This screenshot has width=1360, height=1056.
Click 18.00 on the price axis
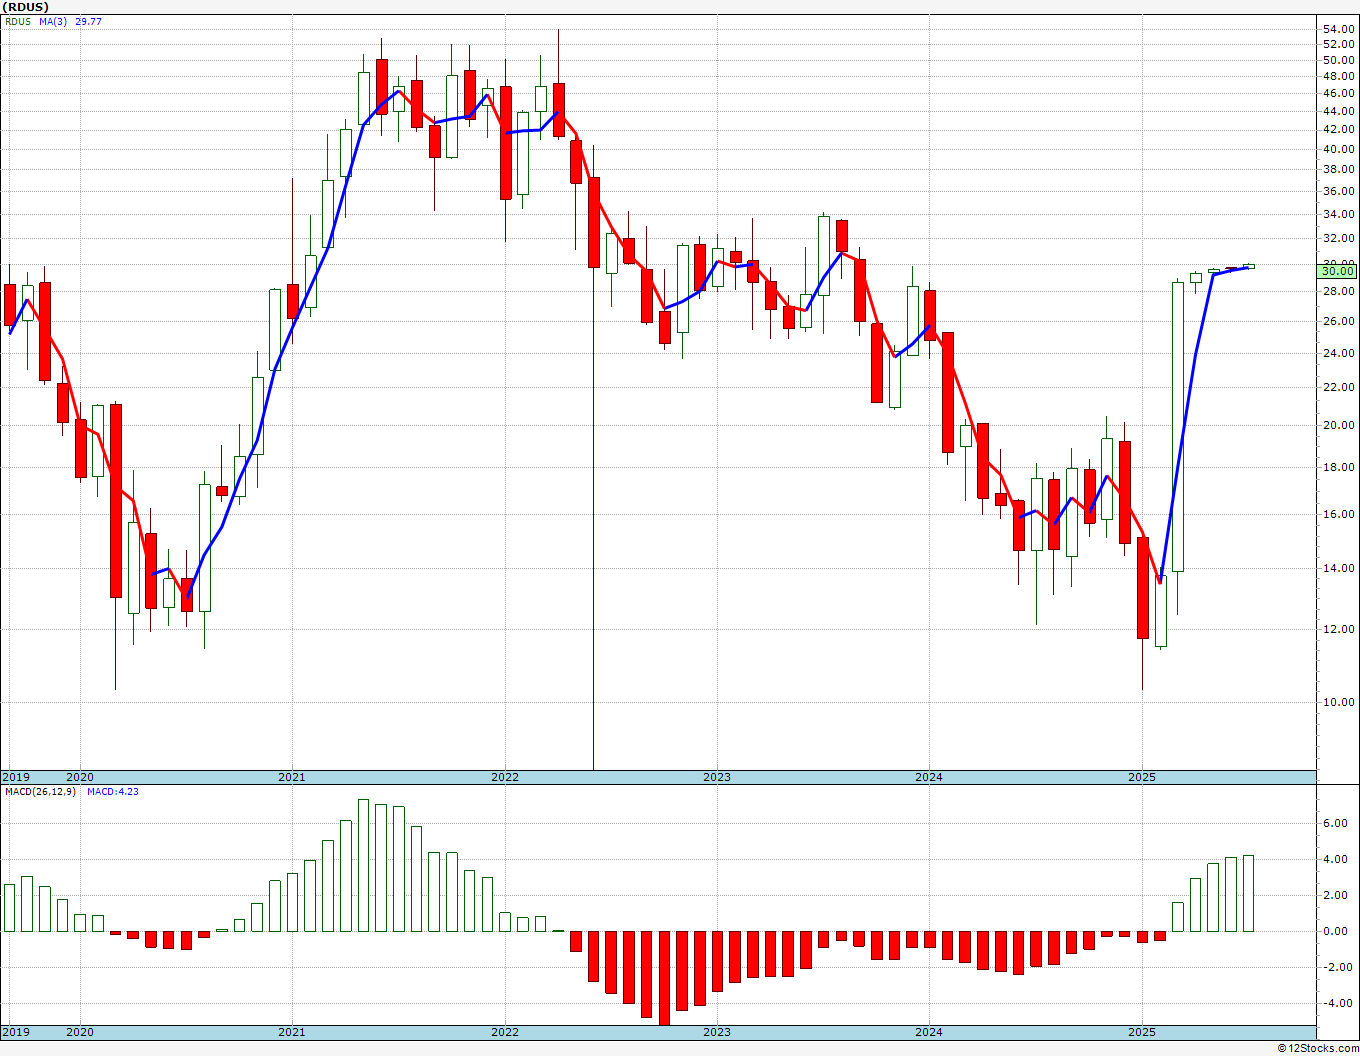point(1338,467)
